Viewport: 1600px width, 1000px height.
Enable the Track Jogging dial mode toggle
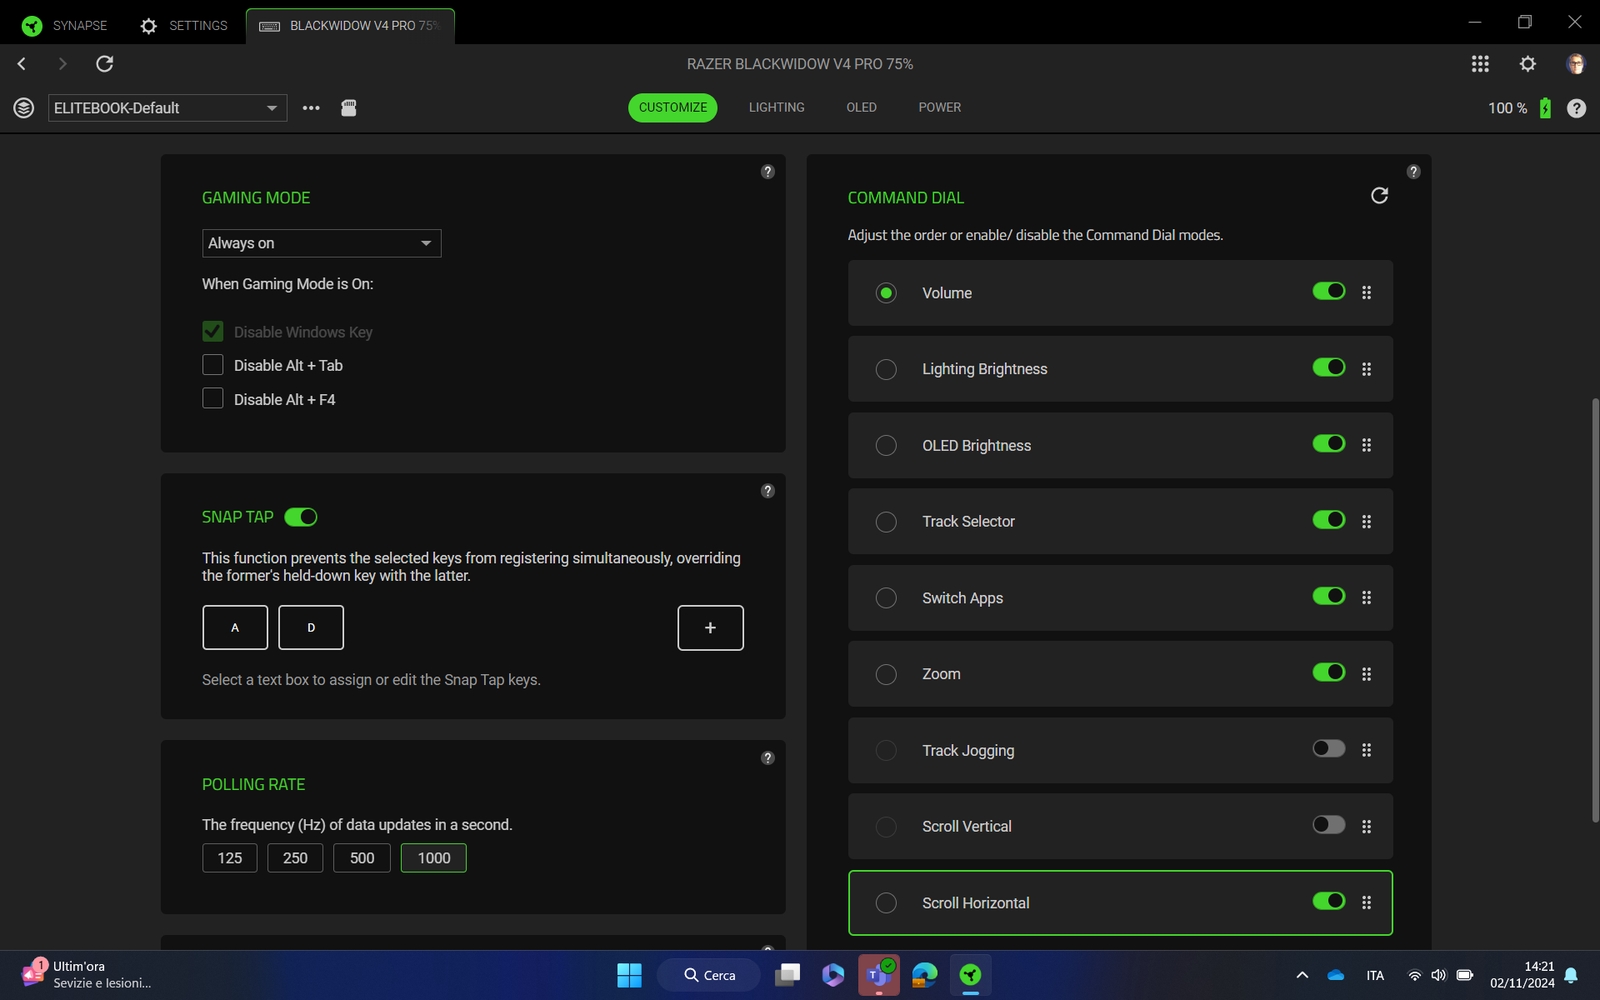(1328, 749)
